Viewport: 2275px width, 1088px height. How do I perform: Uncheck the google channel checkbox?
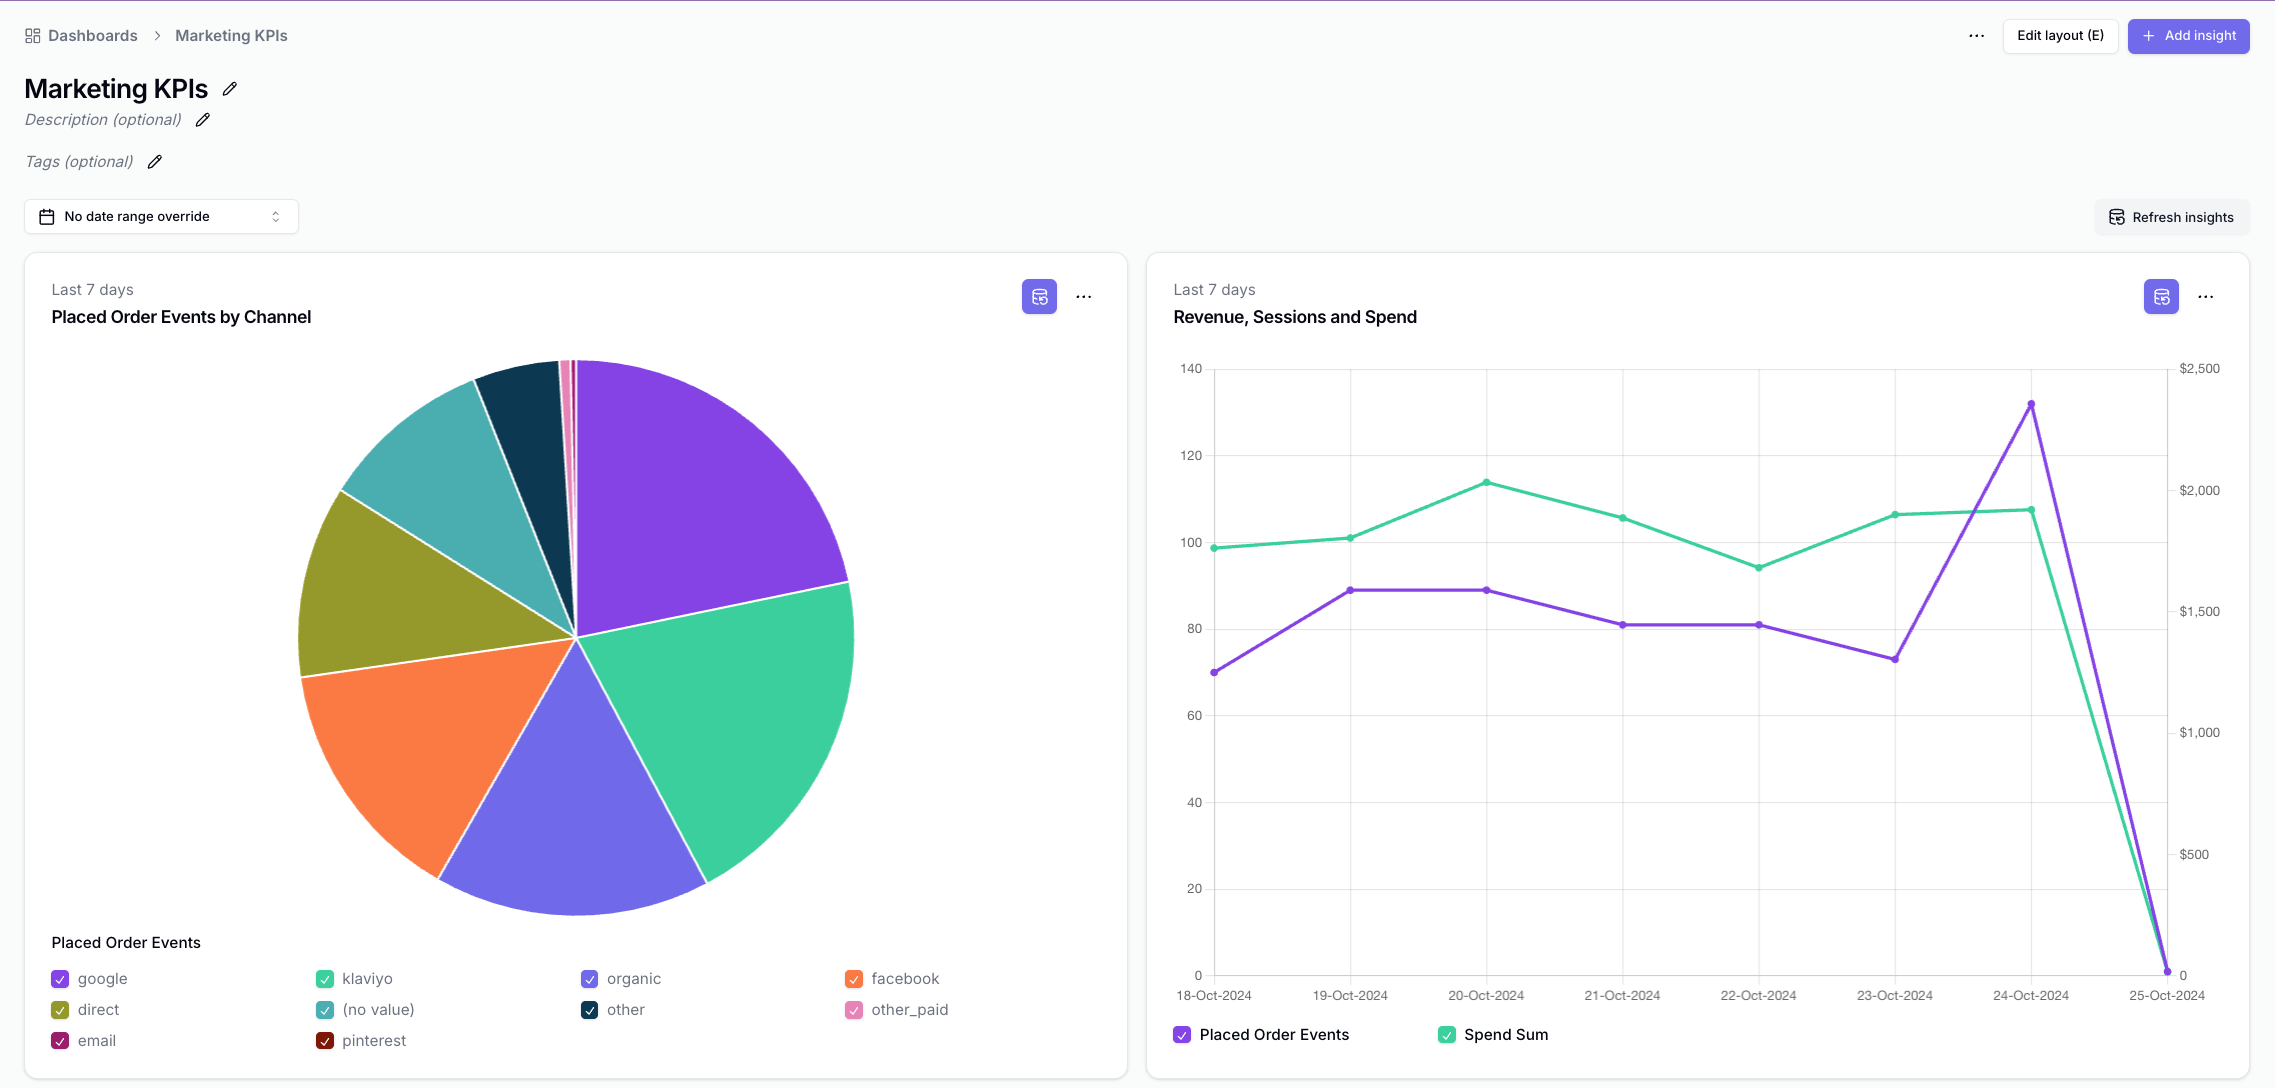click(x=60, y=979)
